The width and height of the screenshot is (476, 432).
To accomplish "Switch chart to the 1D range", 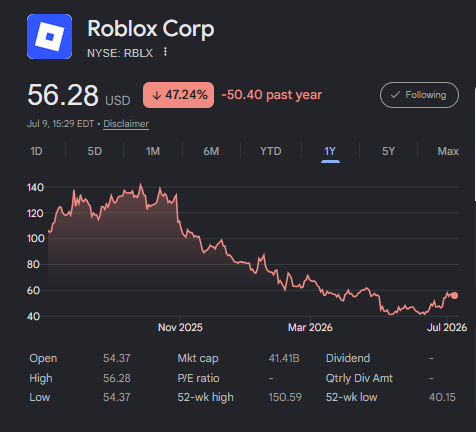I will 36,151.
